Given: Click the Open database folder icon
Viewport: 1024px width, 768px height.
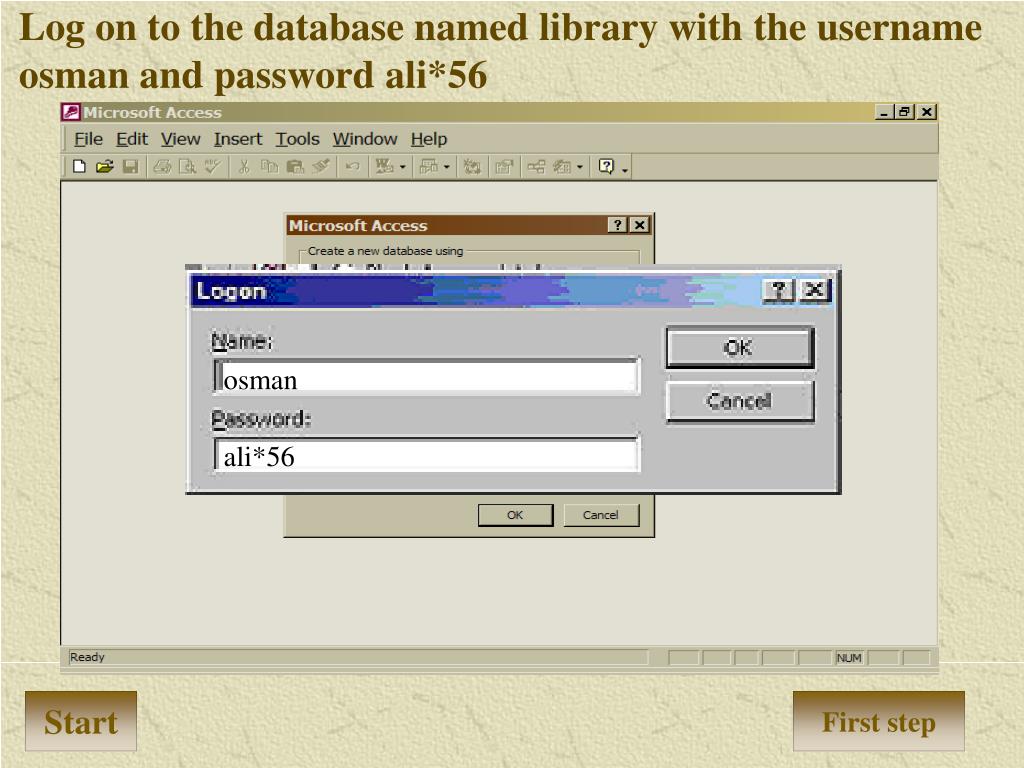Looking at the screenshot, I should click(104, 167).
